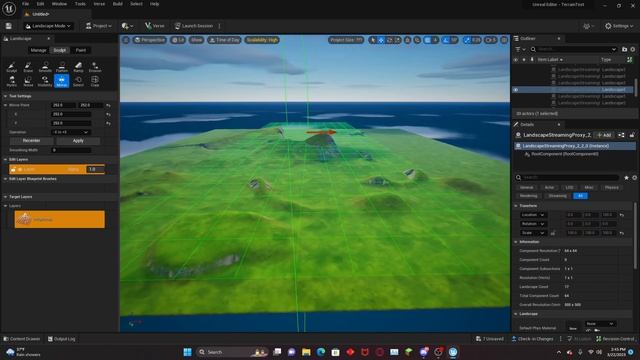Open the Landscape Mode dropdown

tap(49, 26)
